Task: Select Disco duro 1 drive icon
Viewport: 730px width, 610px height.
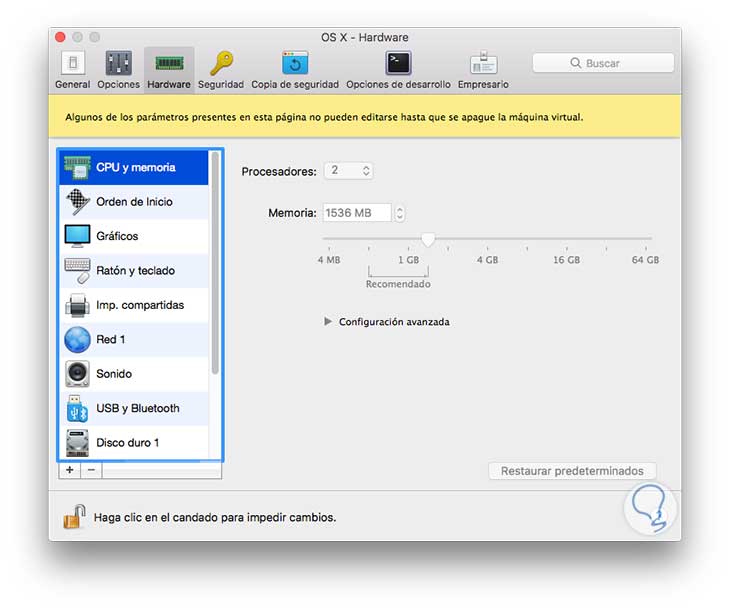Action: click(77, 443)
